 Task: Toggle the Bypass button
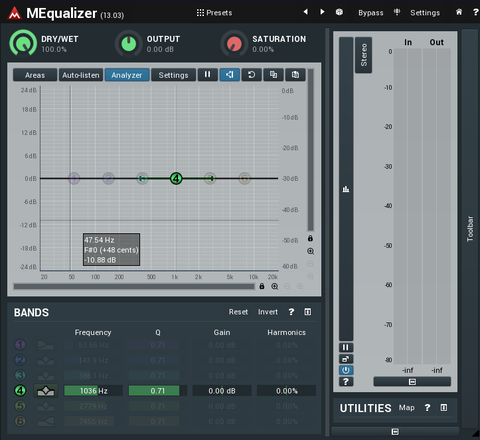[x=371, y=13]
